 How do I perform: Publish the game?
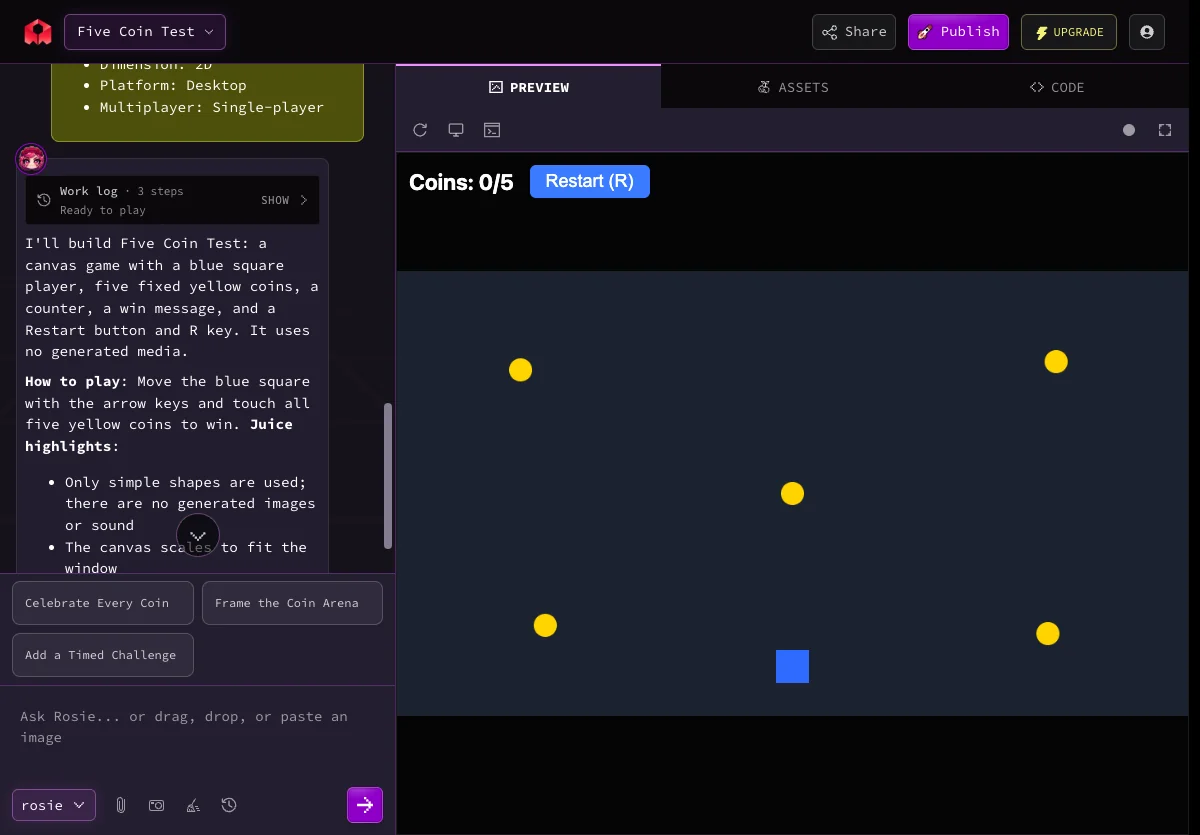(x=958, y=32)
